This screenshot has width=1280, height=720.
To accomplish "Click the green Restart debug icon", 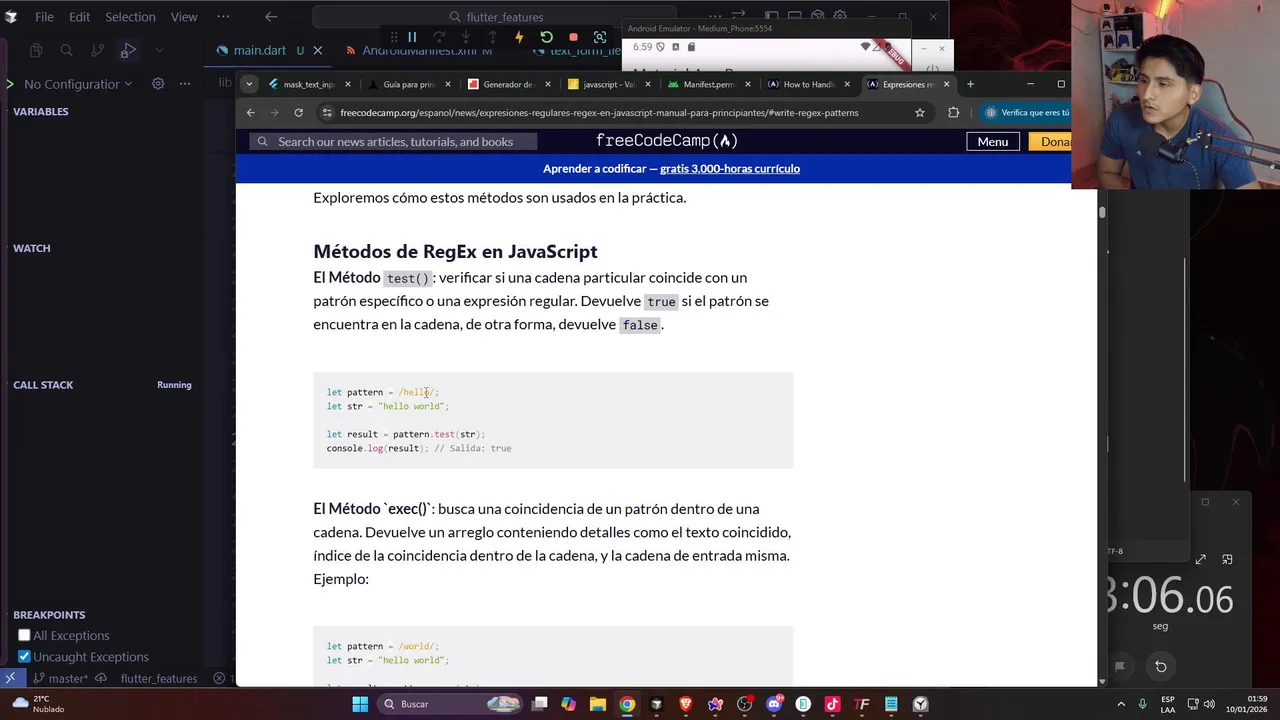I will pyautogui.click(x=546, y=37).
